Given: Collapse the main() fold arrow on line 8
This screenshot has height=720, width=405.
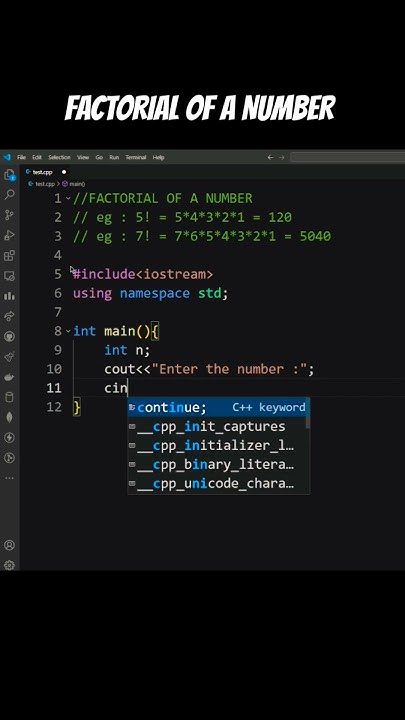Looking at the screenshot, I should [68, 331].
